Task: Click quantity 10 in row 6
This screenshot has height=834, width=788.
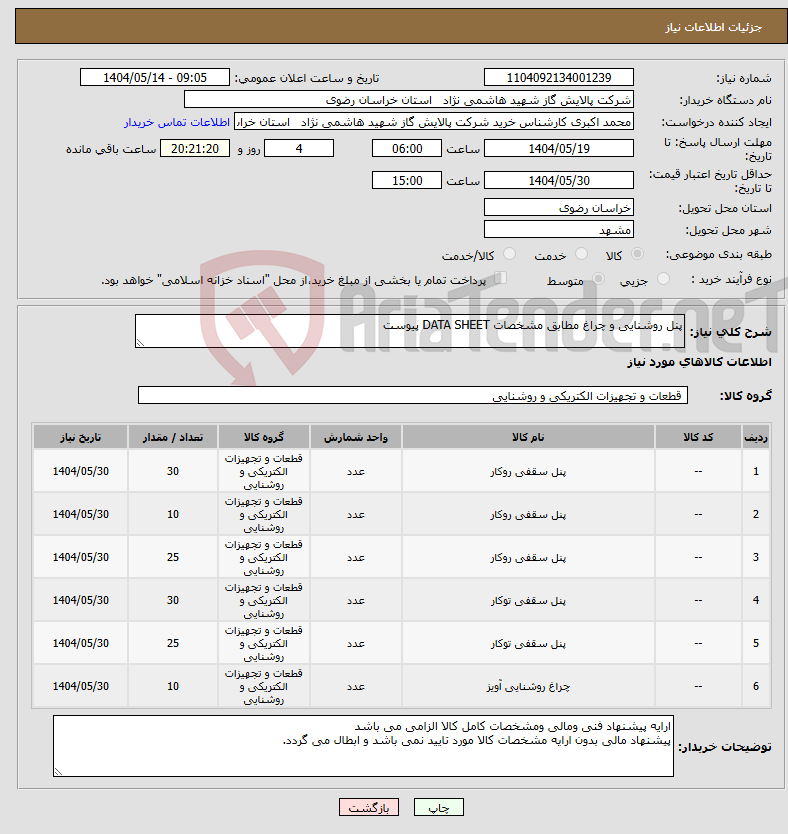Action: (173, 687)
